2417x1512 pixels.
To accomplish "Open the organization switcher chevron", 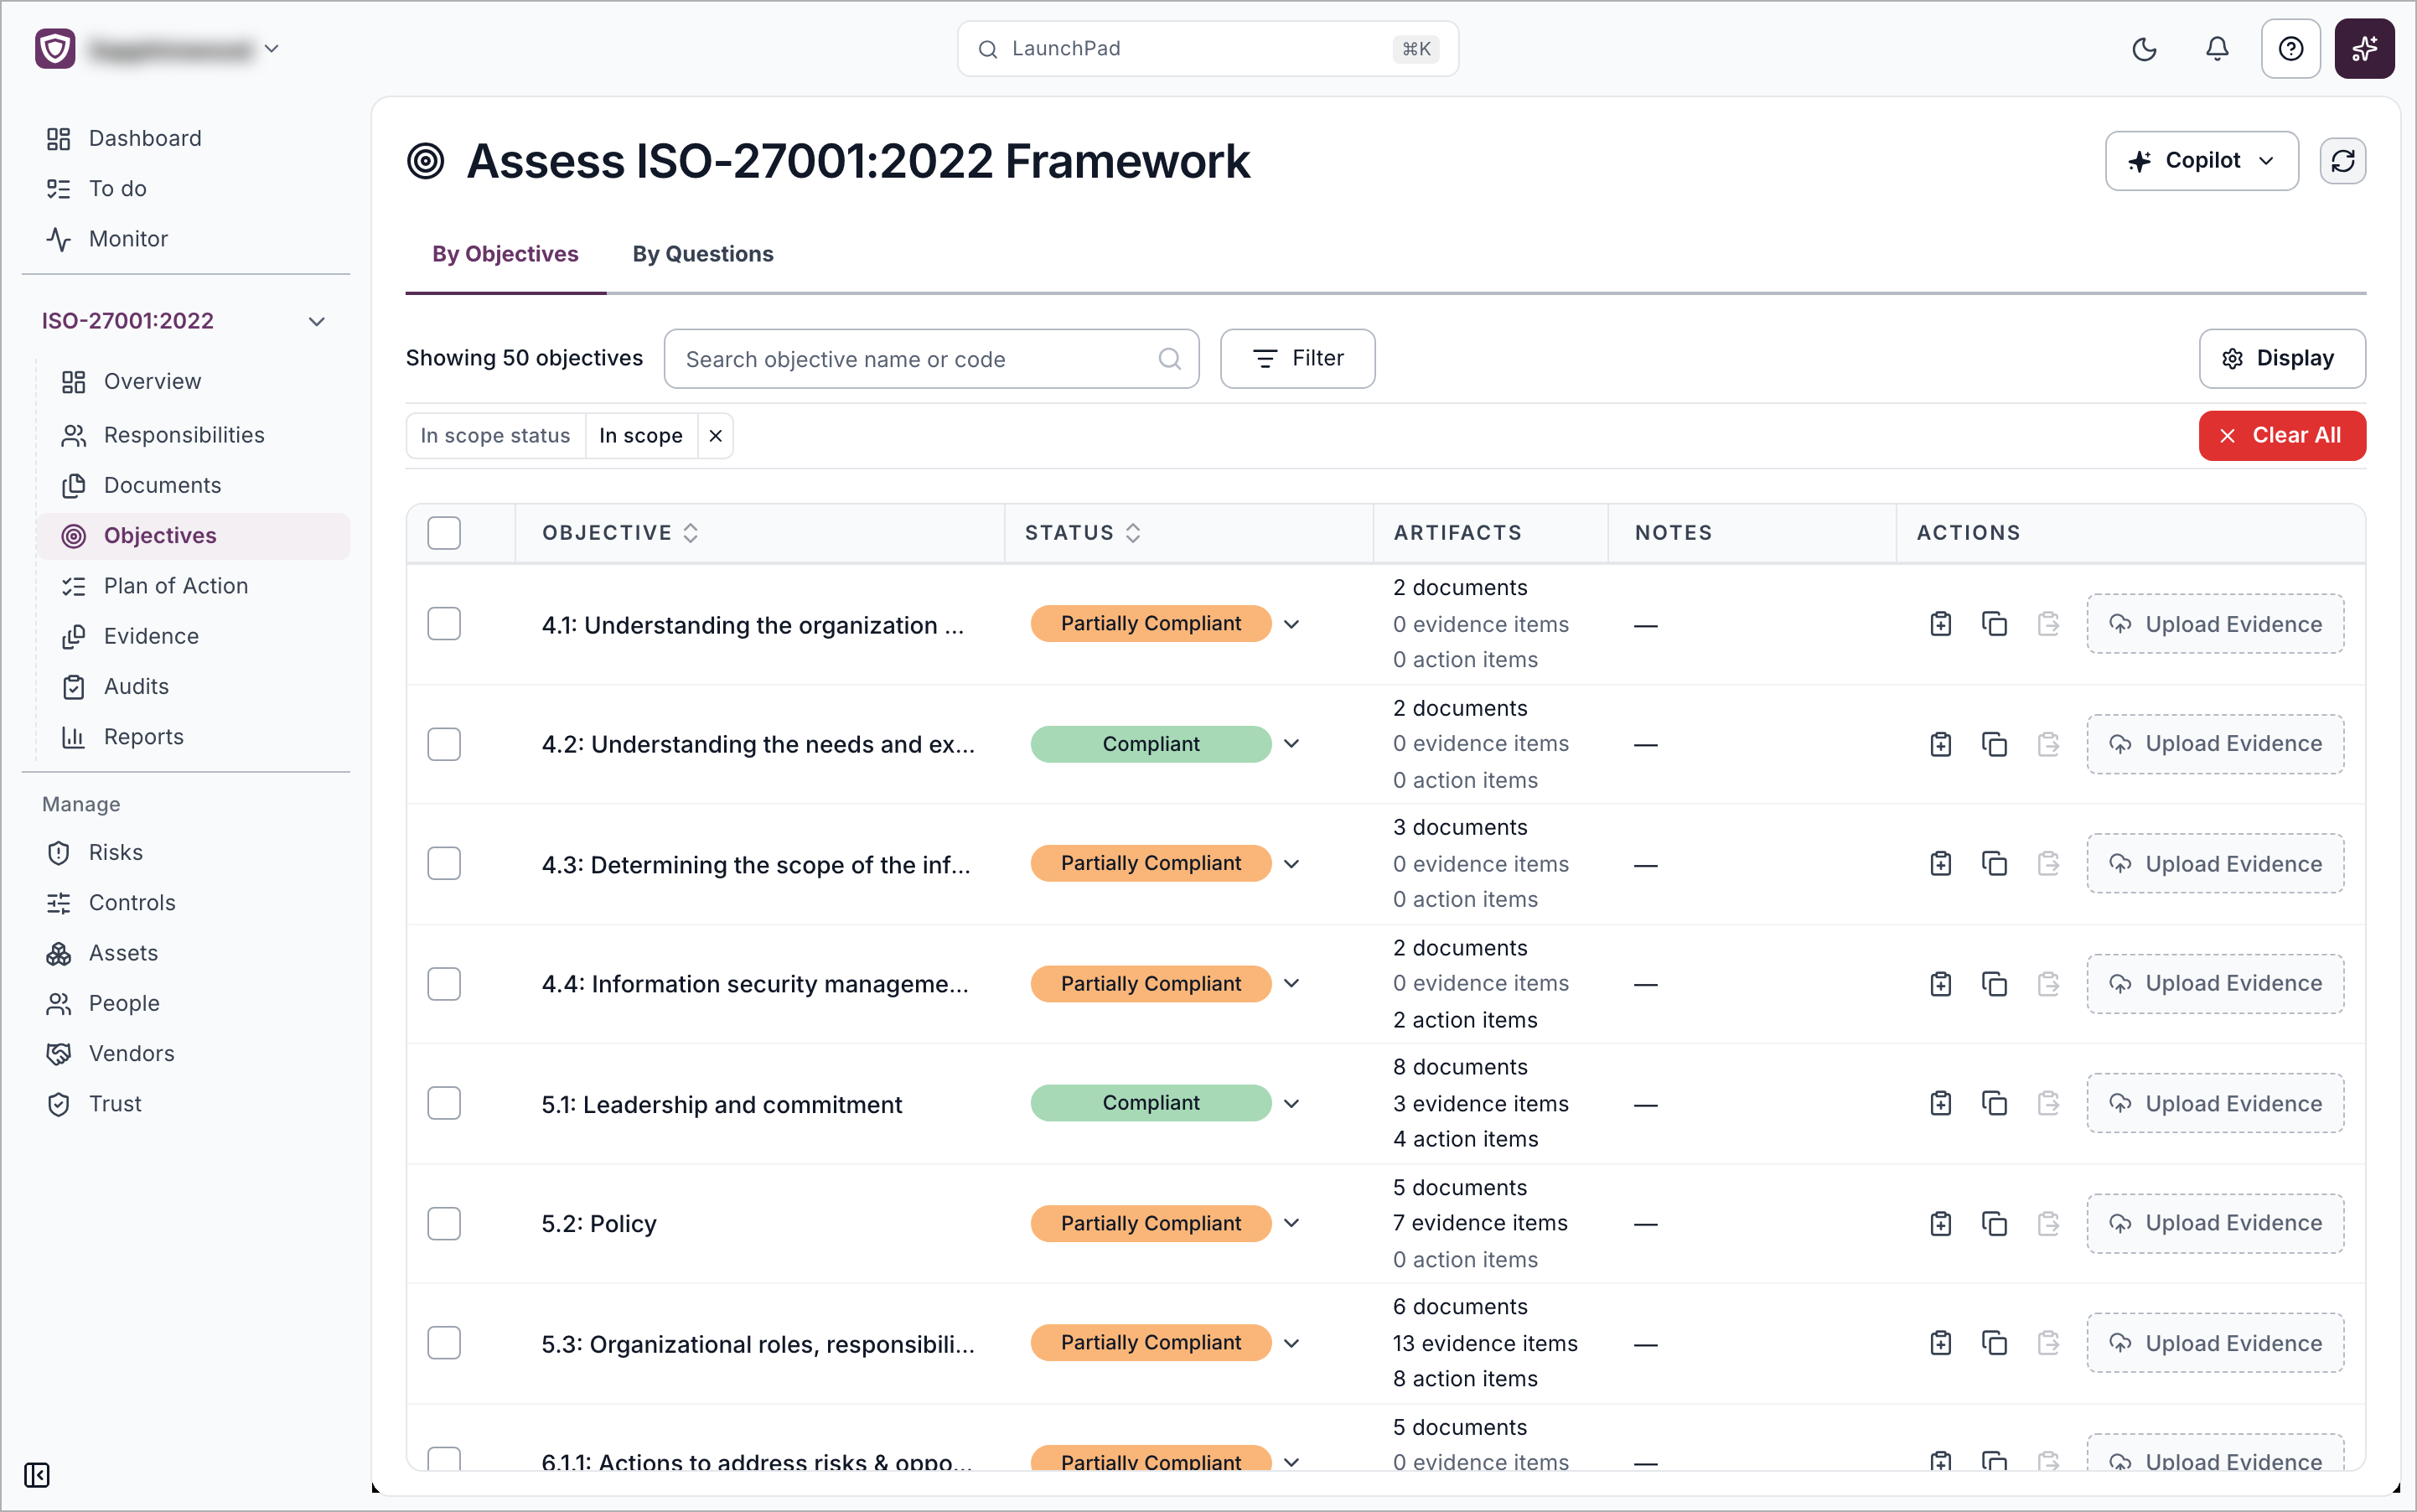I will pyautogui.click(x=271, y=49).
